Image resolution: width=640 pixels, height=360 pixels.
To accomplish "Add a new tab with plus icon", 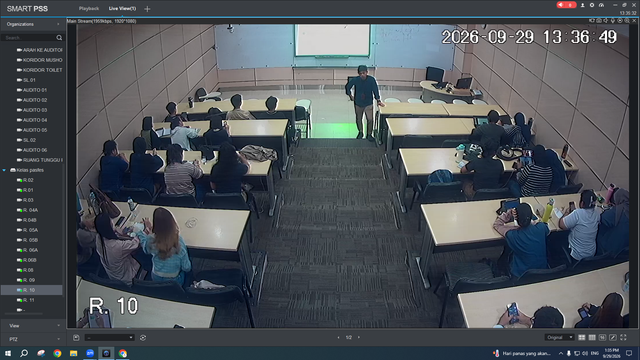I will pyautogui.click(x=147, y=9).
